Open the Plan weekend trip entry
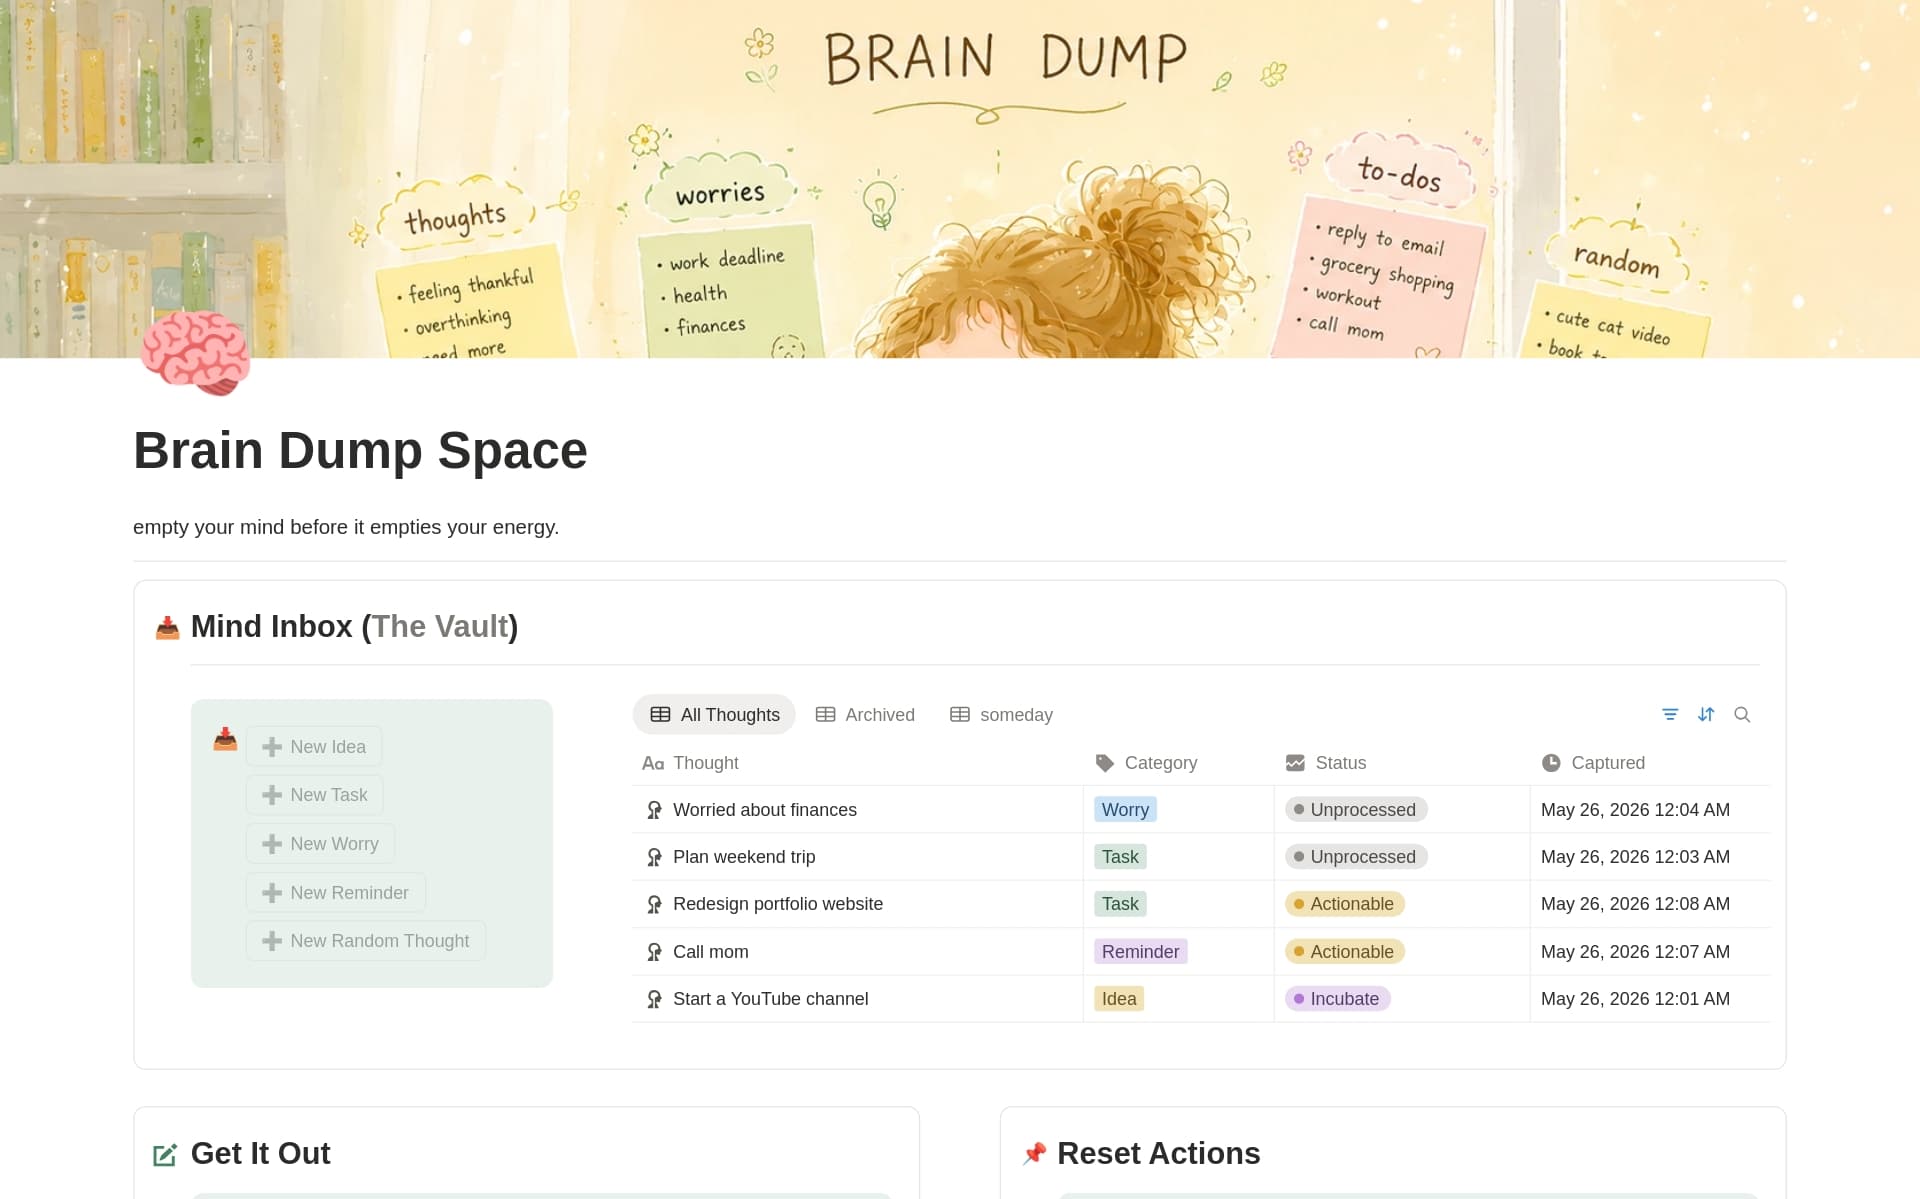 click(744, 857)
